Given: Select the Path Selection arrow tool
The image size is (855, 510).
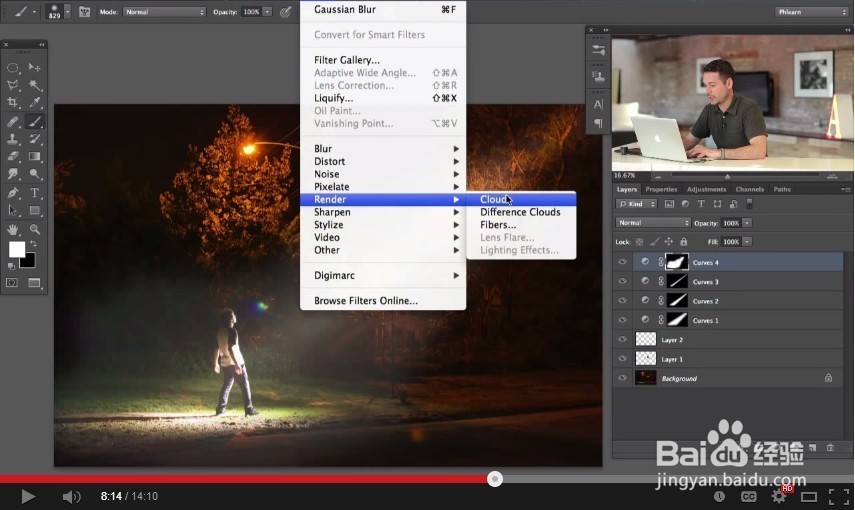Looking at the screenshot, I should (13, 211).
